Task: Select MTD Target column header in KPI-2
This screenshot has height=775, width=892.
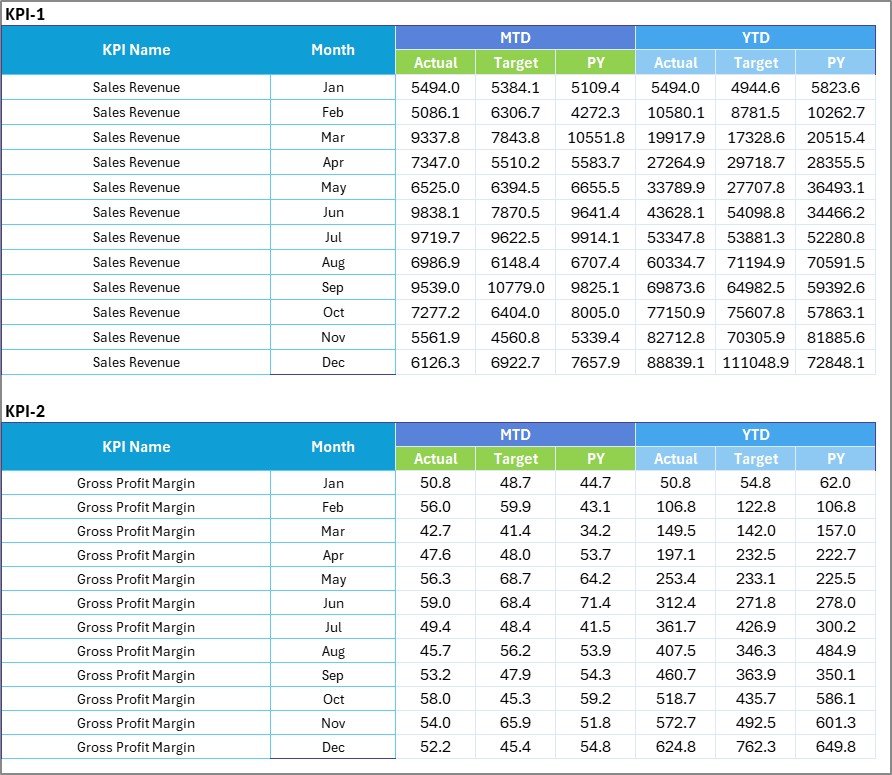Action: 515,459
